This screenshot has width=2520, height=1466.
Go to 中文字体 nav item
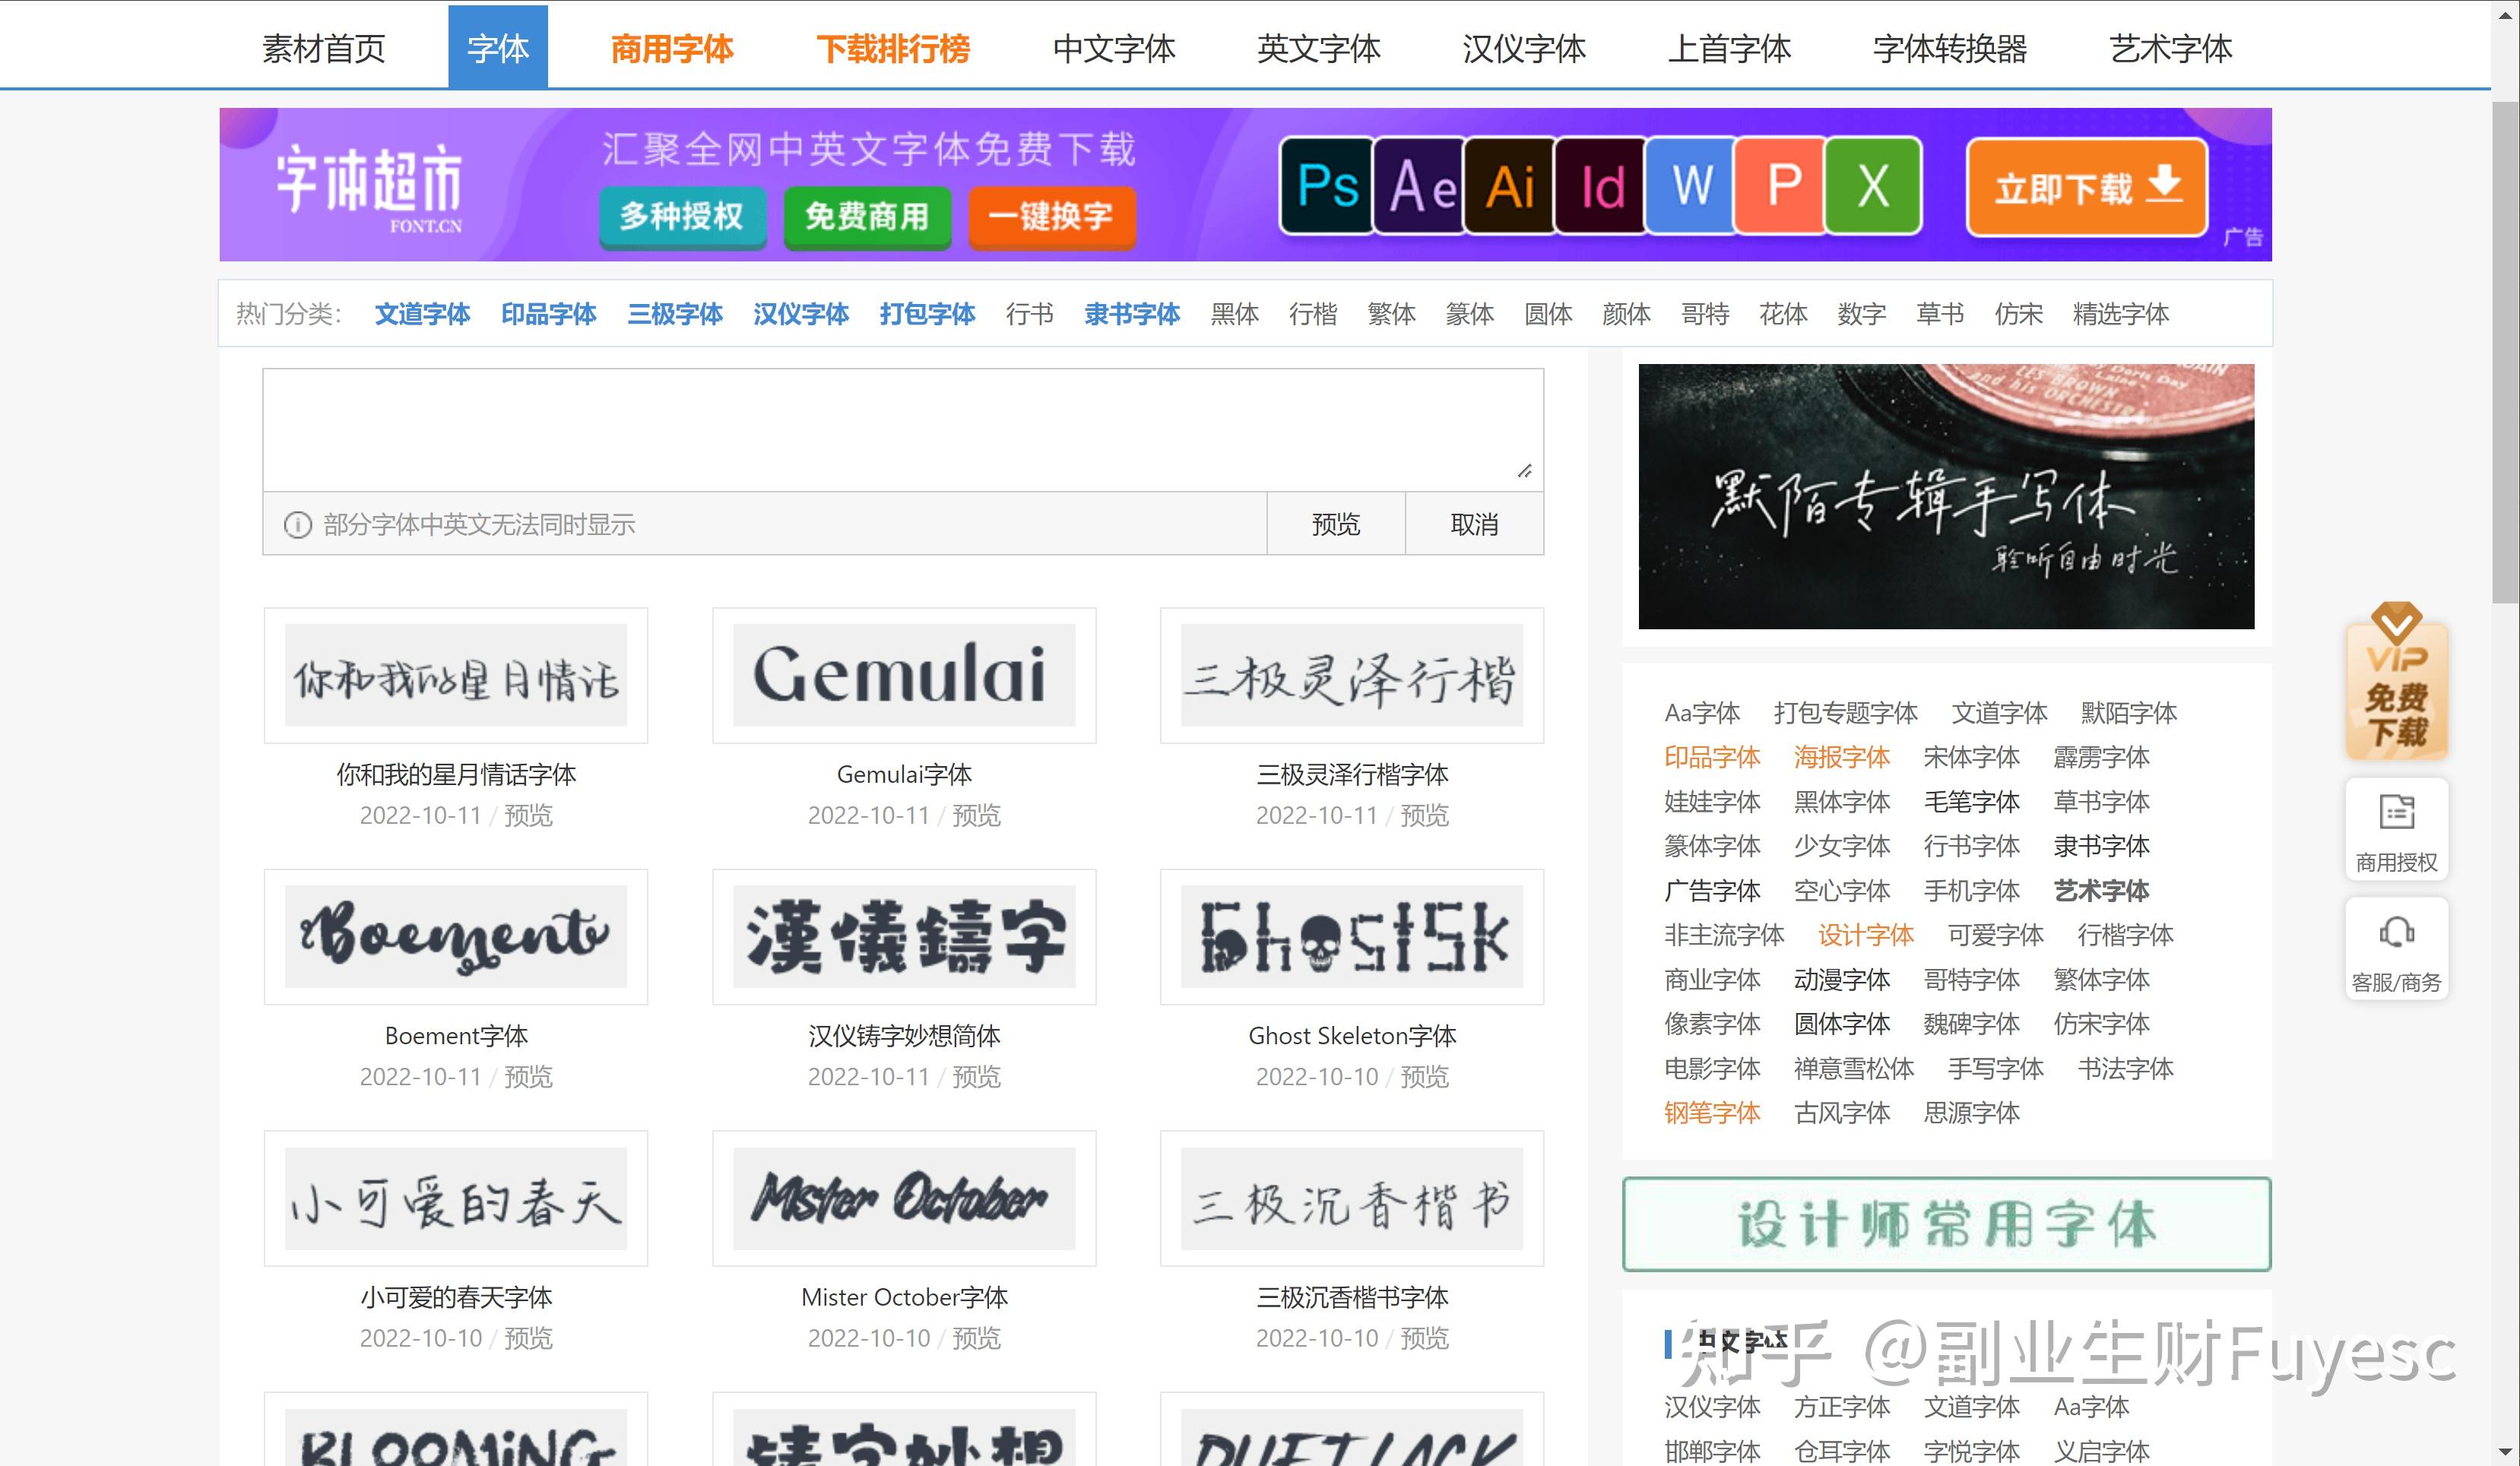pos(1114,48)
